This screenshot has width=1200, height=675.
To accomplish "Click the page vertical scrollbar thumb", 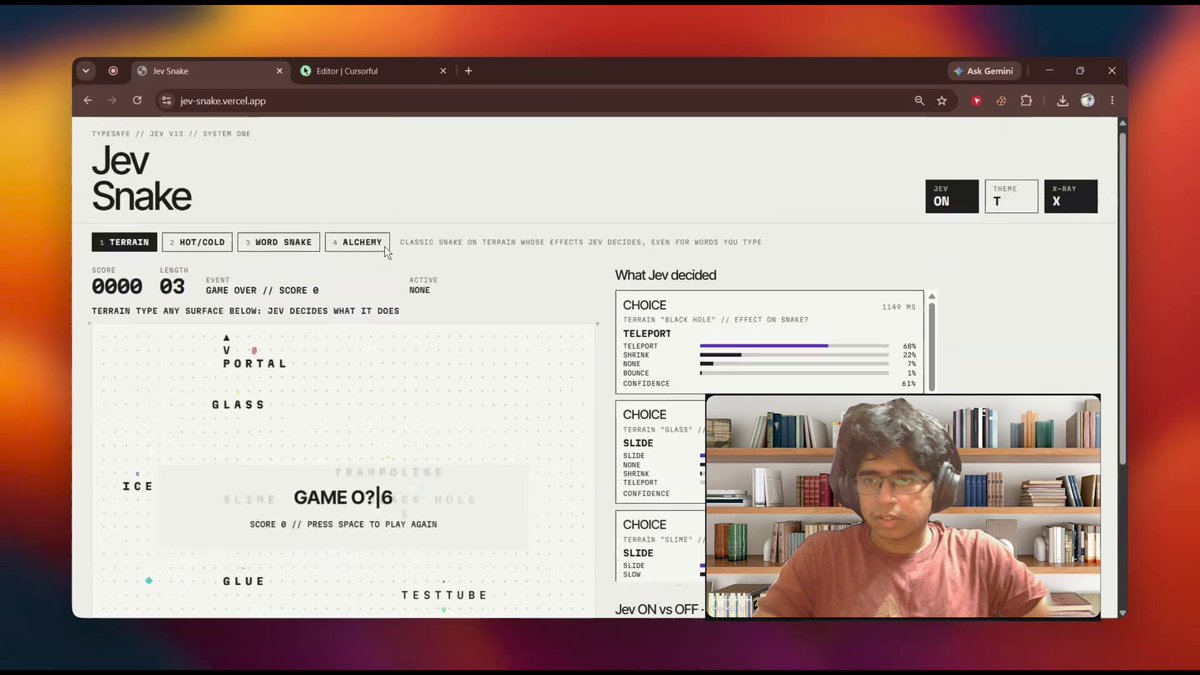I will 1122,297.
